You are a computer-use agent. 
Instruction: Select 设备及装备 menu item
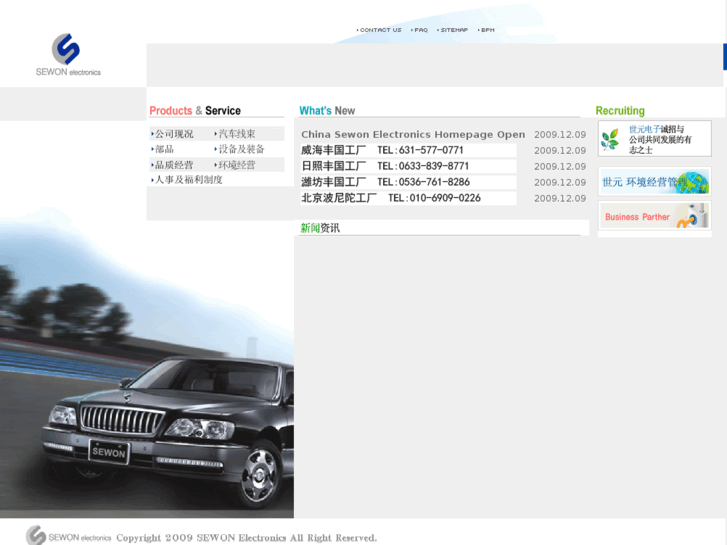tap(239, 149)
